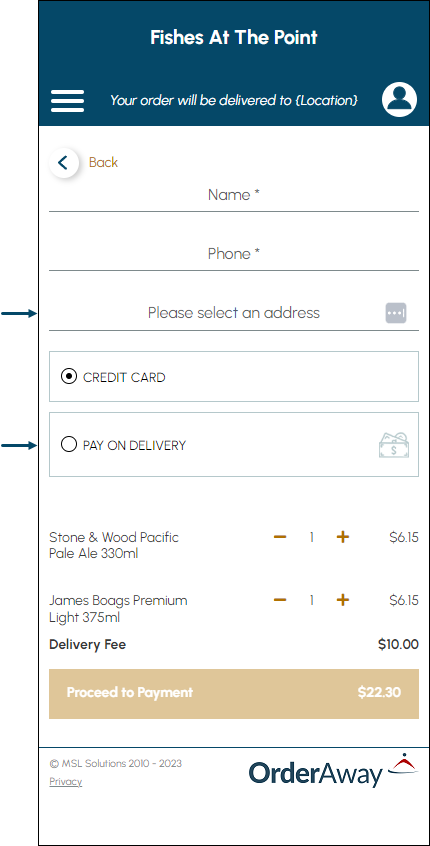Click the delivery location banner text

(x=234, y=100)
